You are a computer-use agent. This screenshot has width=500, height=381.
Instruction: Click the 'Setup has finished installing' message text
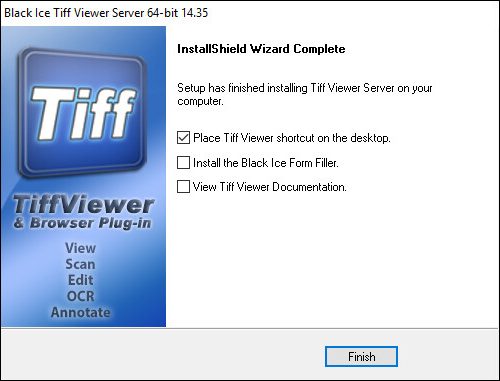[305, 94]
